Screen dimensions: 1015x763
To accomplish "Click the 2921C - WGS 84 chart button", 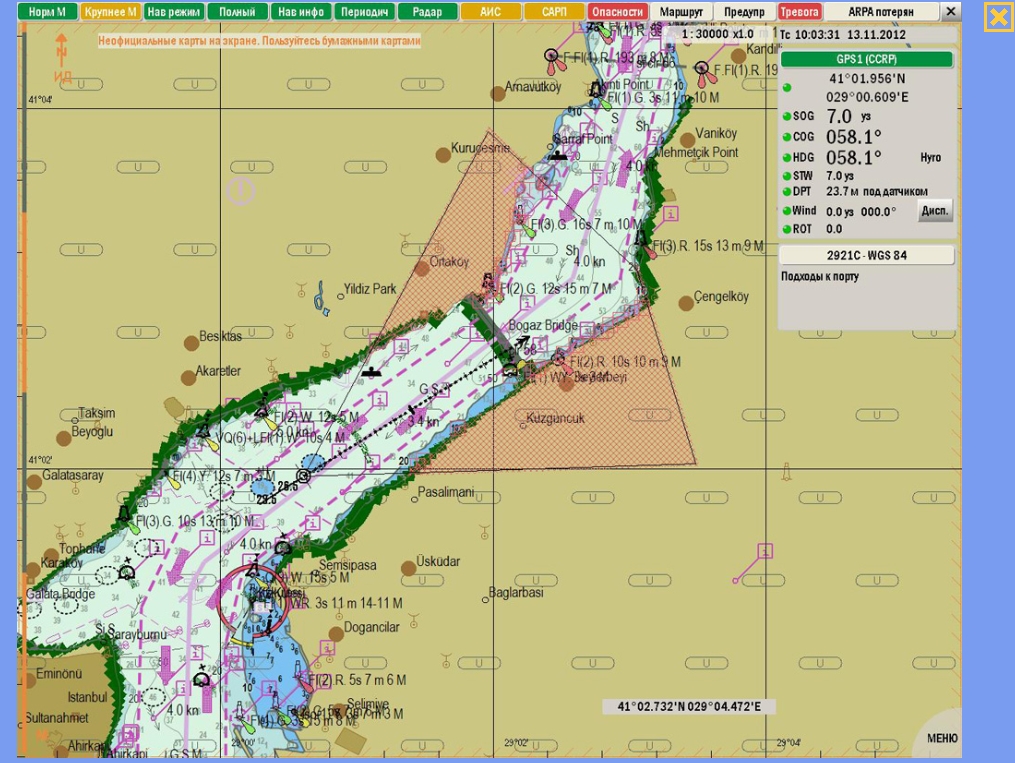I will pos(867,255).
